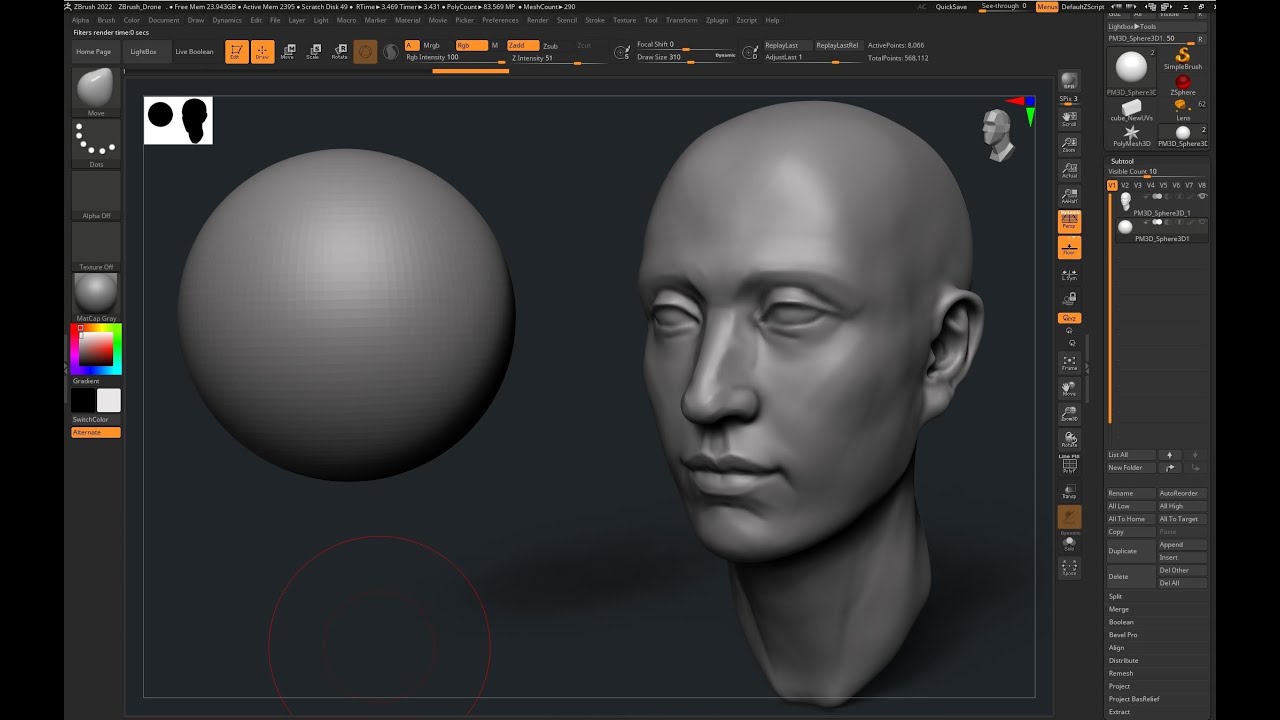
Task: Select the PolyMesh3D star tool
Action: pyautogui.click(x=1132, y=135)
